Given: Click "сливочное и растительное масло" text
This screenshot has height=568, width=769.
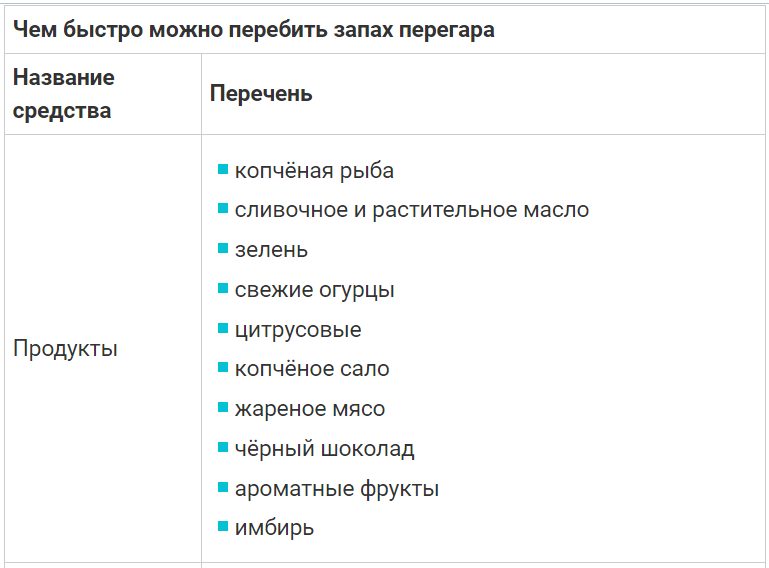Looking at the screenshot, I should 411,210.
